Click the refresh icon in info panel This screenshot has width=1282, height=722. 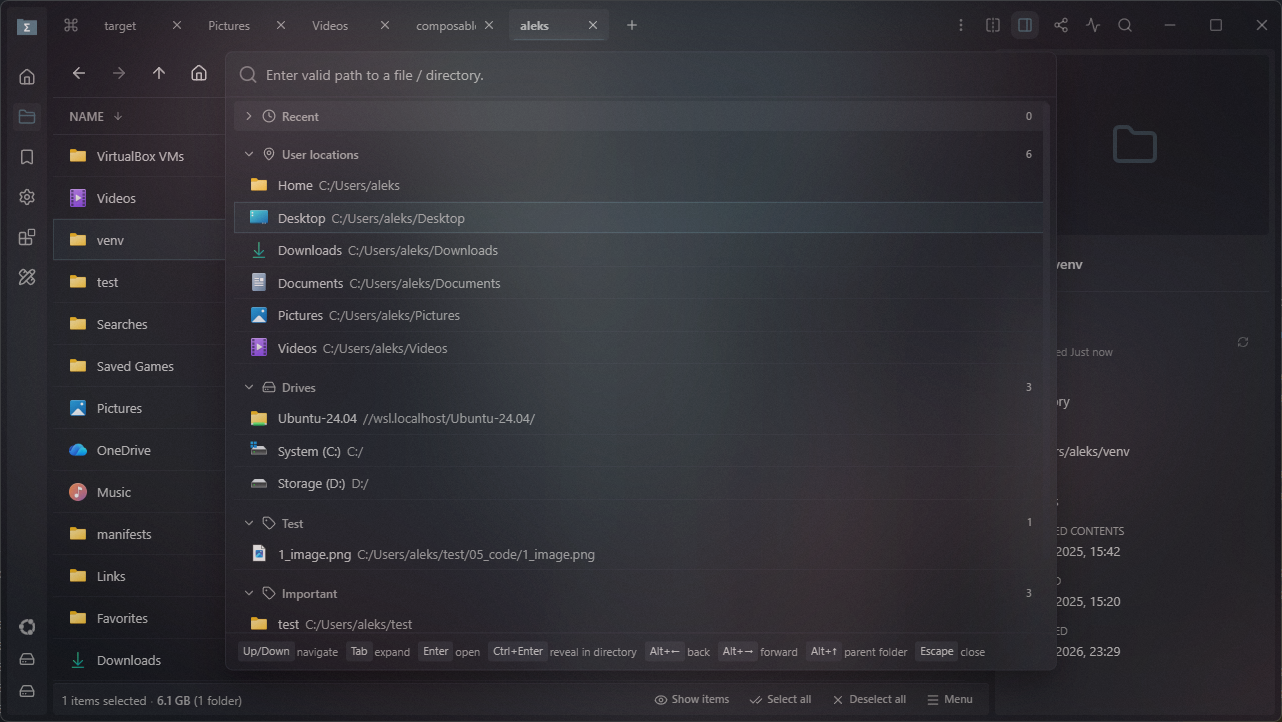[x=1243, y=342]
